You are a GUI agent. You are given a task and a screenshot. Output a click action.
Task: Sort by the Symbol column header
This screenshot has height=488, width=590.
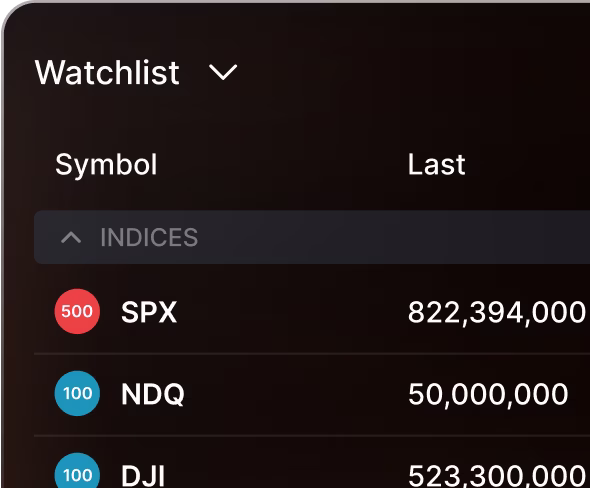pos(106,164)
